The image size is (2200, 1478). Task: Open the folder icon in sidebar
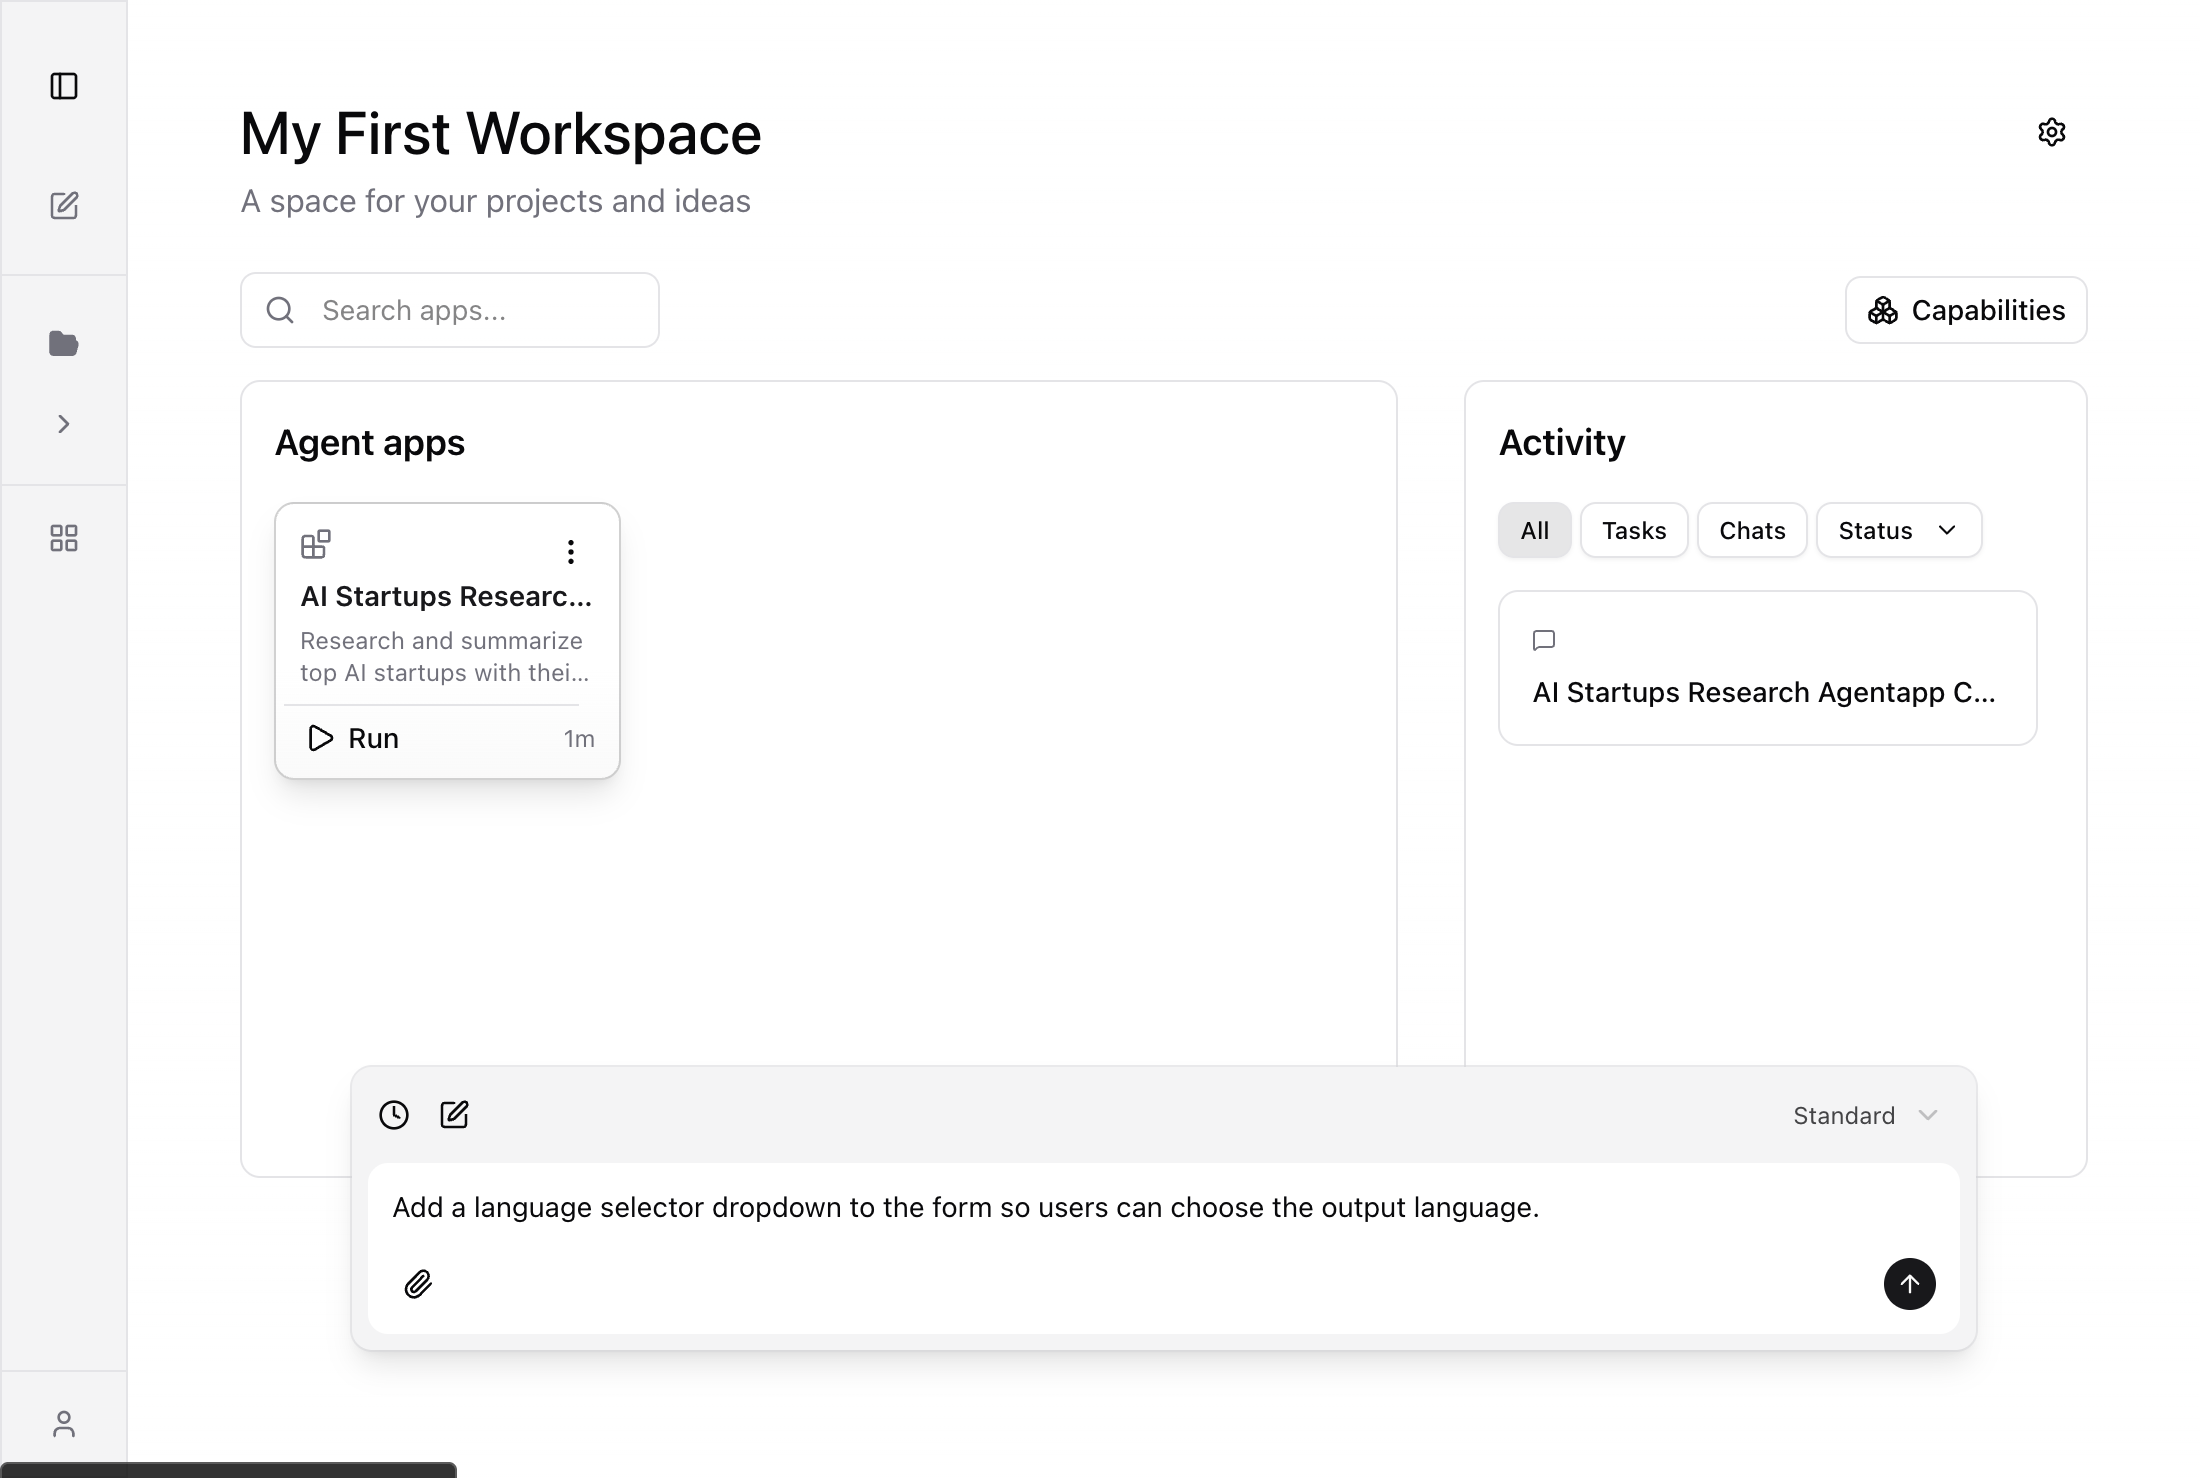coord(64,344)
